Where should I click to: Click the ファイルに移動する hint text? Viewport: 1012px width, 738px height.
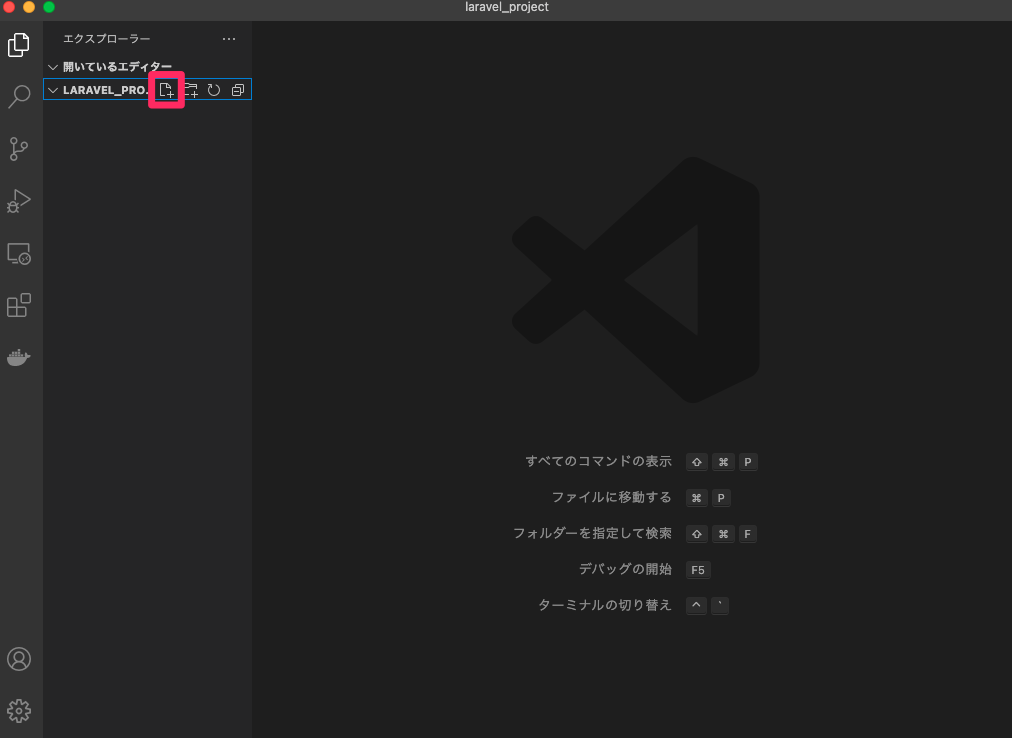tap(611, 497)
